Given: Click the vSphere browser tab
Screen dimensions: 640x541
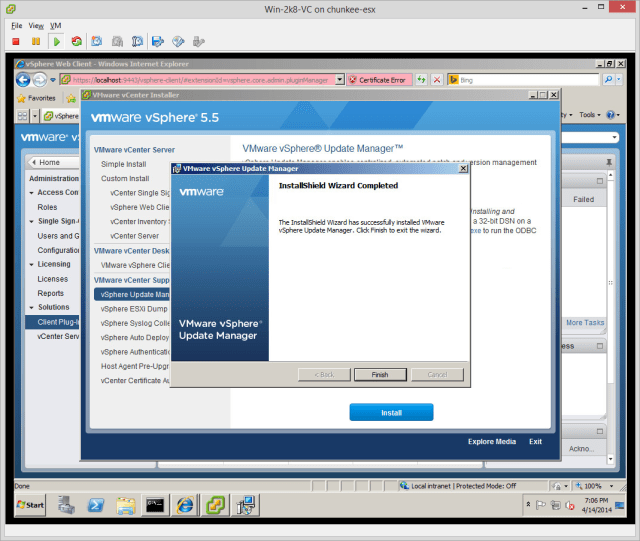Looking at the screenshot, I should (61, 116).
